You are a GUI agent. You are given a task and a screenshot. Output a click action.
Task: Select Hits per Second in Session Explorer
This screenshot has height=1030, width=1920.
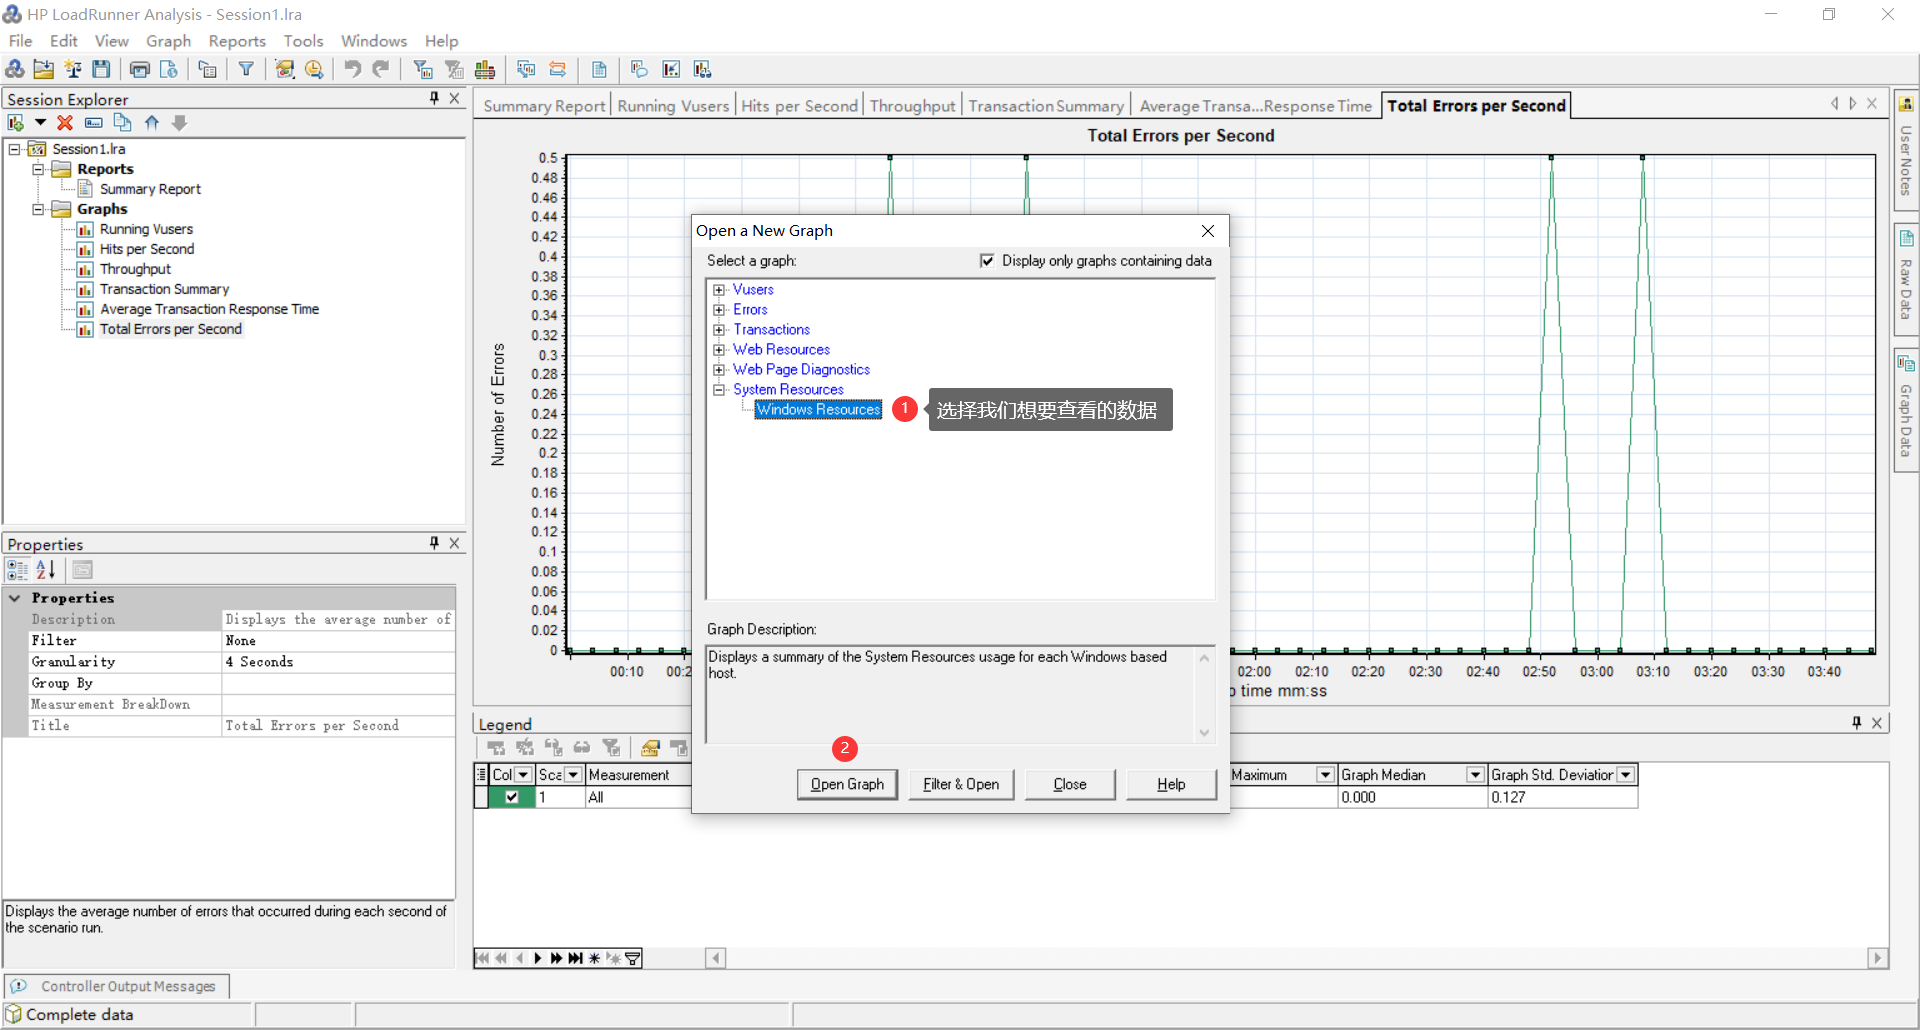click(x=147, y=249)
